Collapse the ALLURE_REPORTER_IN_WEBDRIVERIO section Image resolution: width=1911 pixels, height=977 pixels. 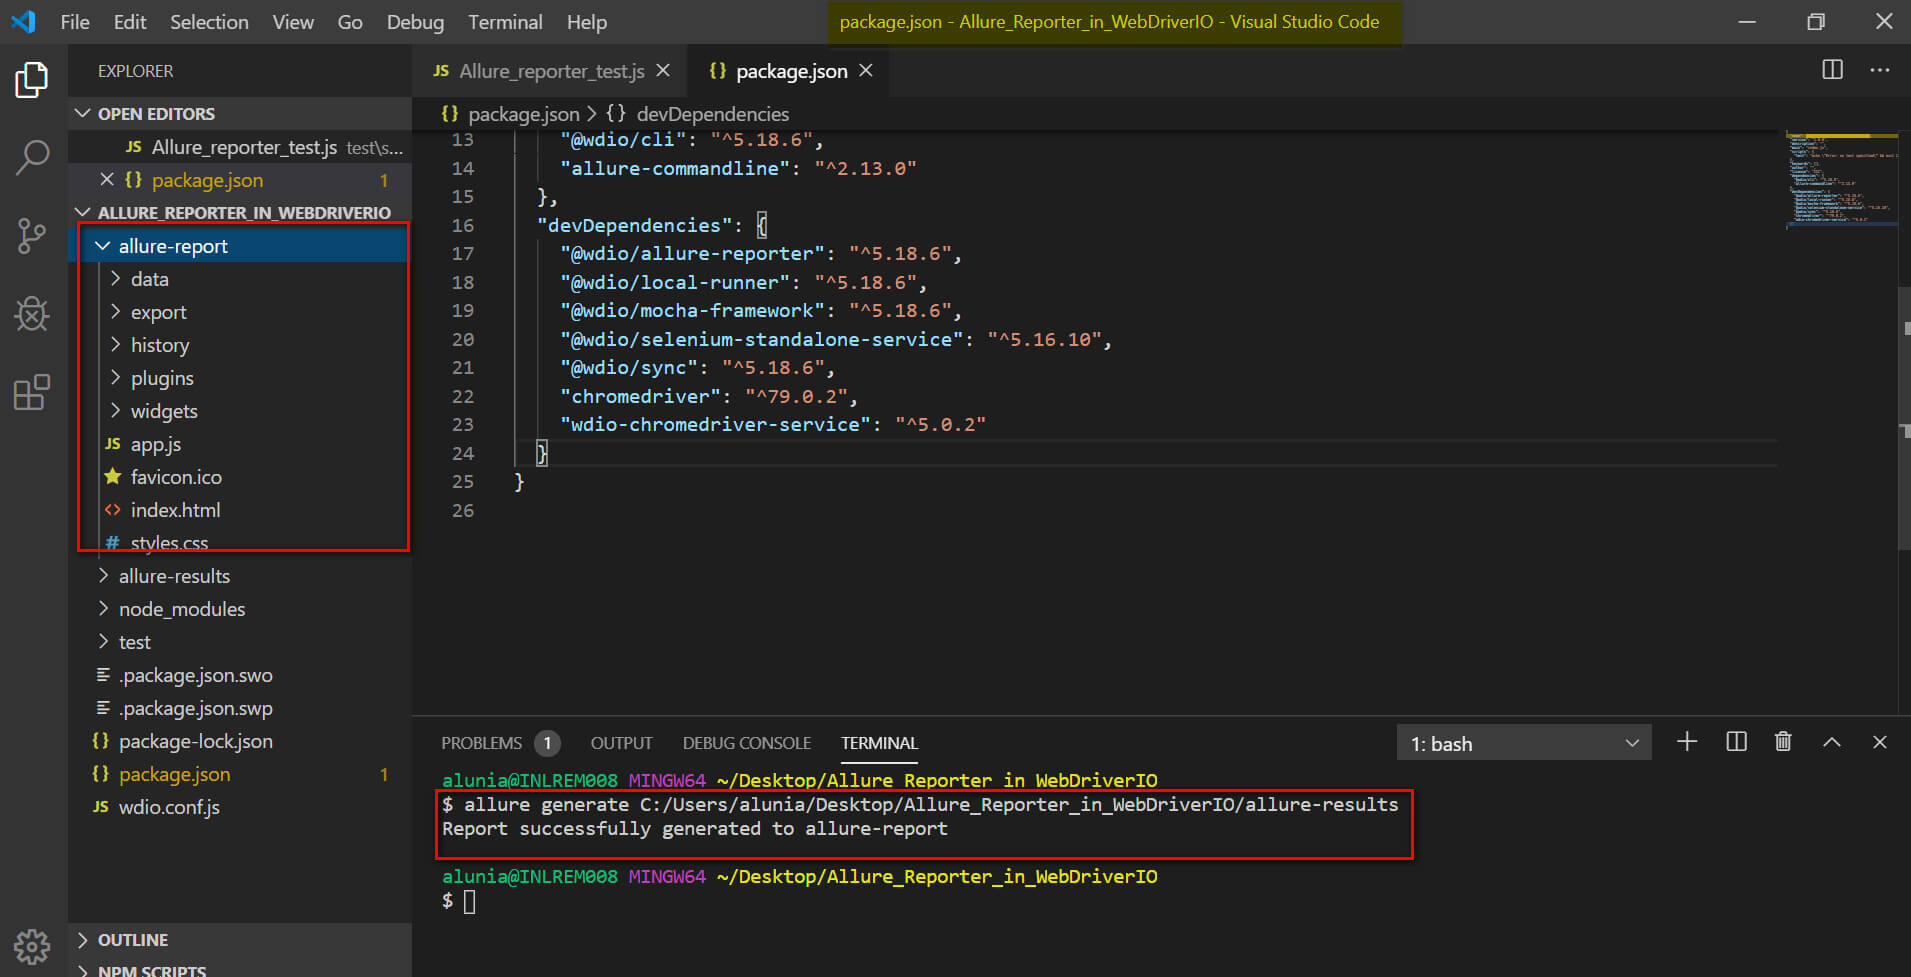point(240,213)
